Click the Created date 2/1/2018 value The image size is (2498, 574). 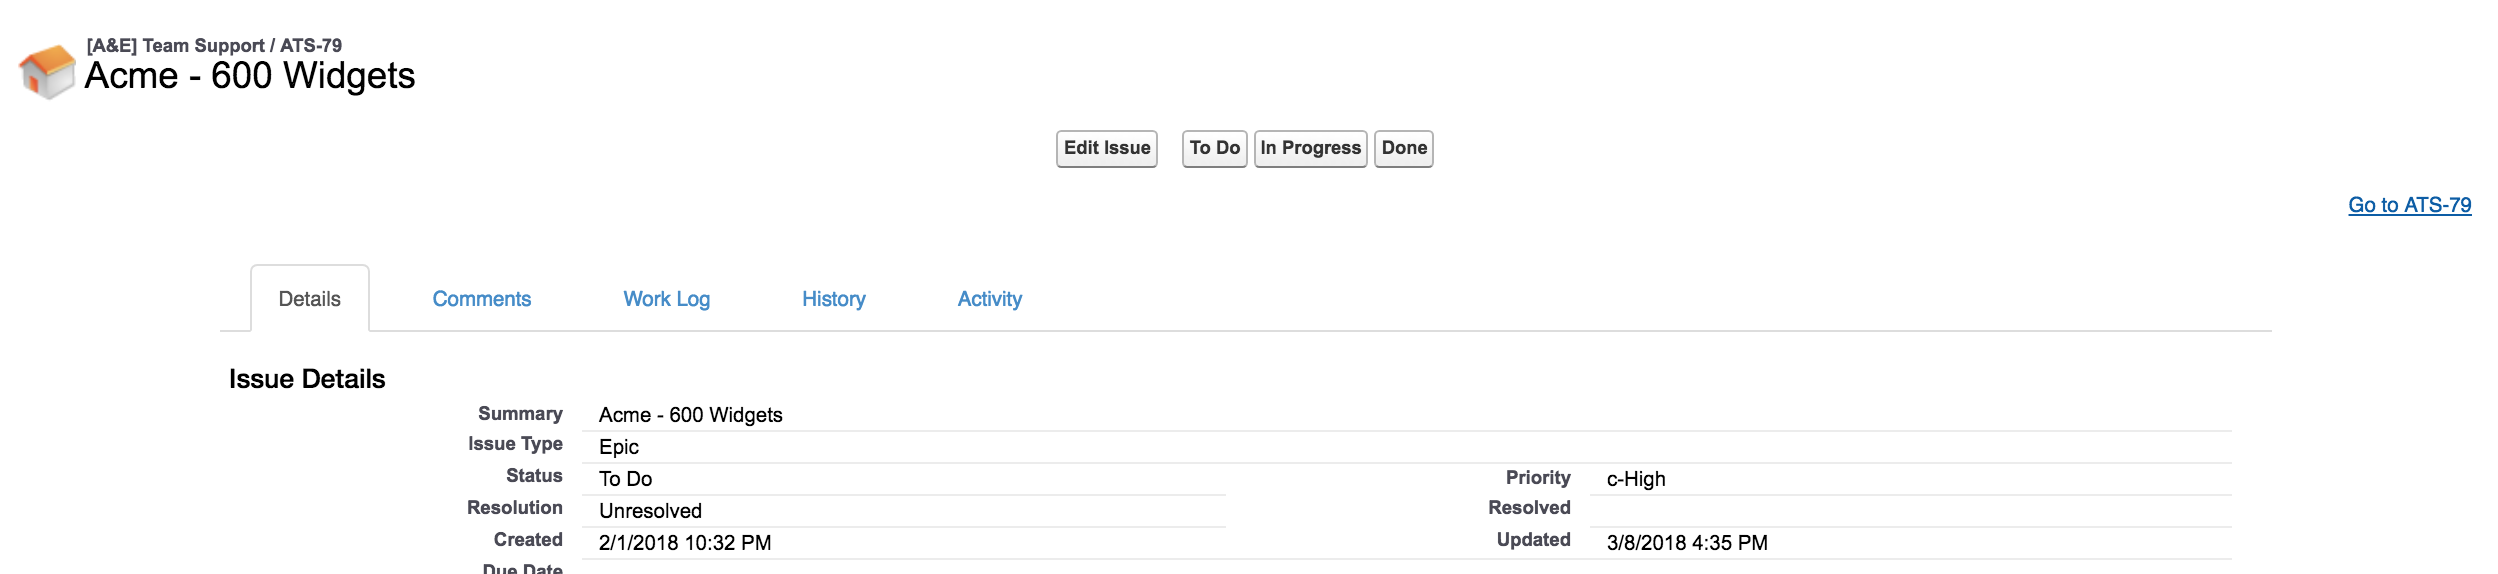coord(684,543)
